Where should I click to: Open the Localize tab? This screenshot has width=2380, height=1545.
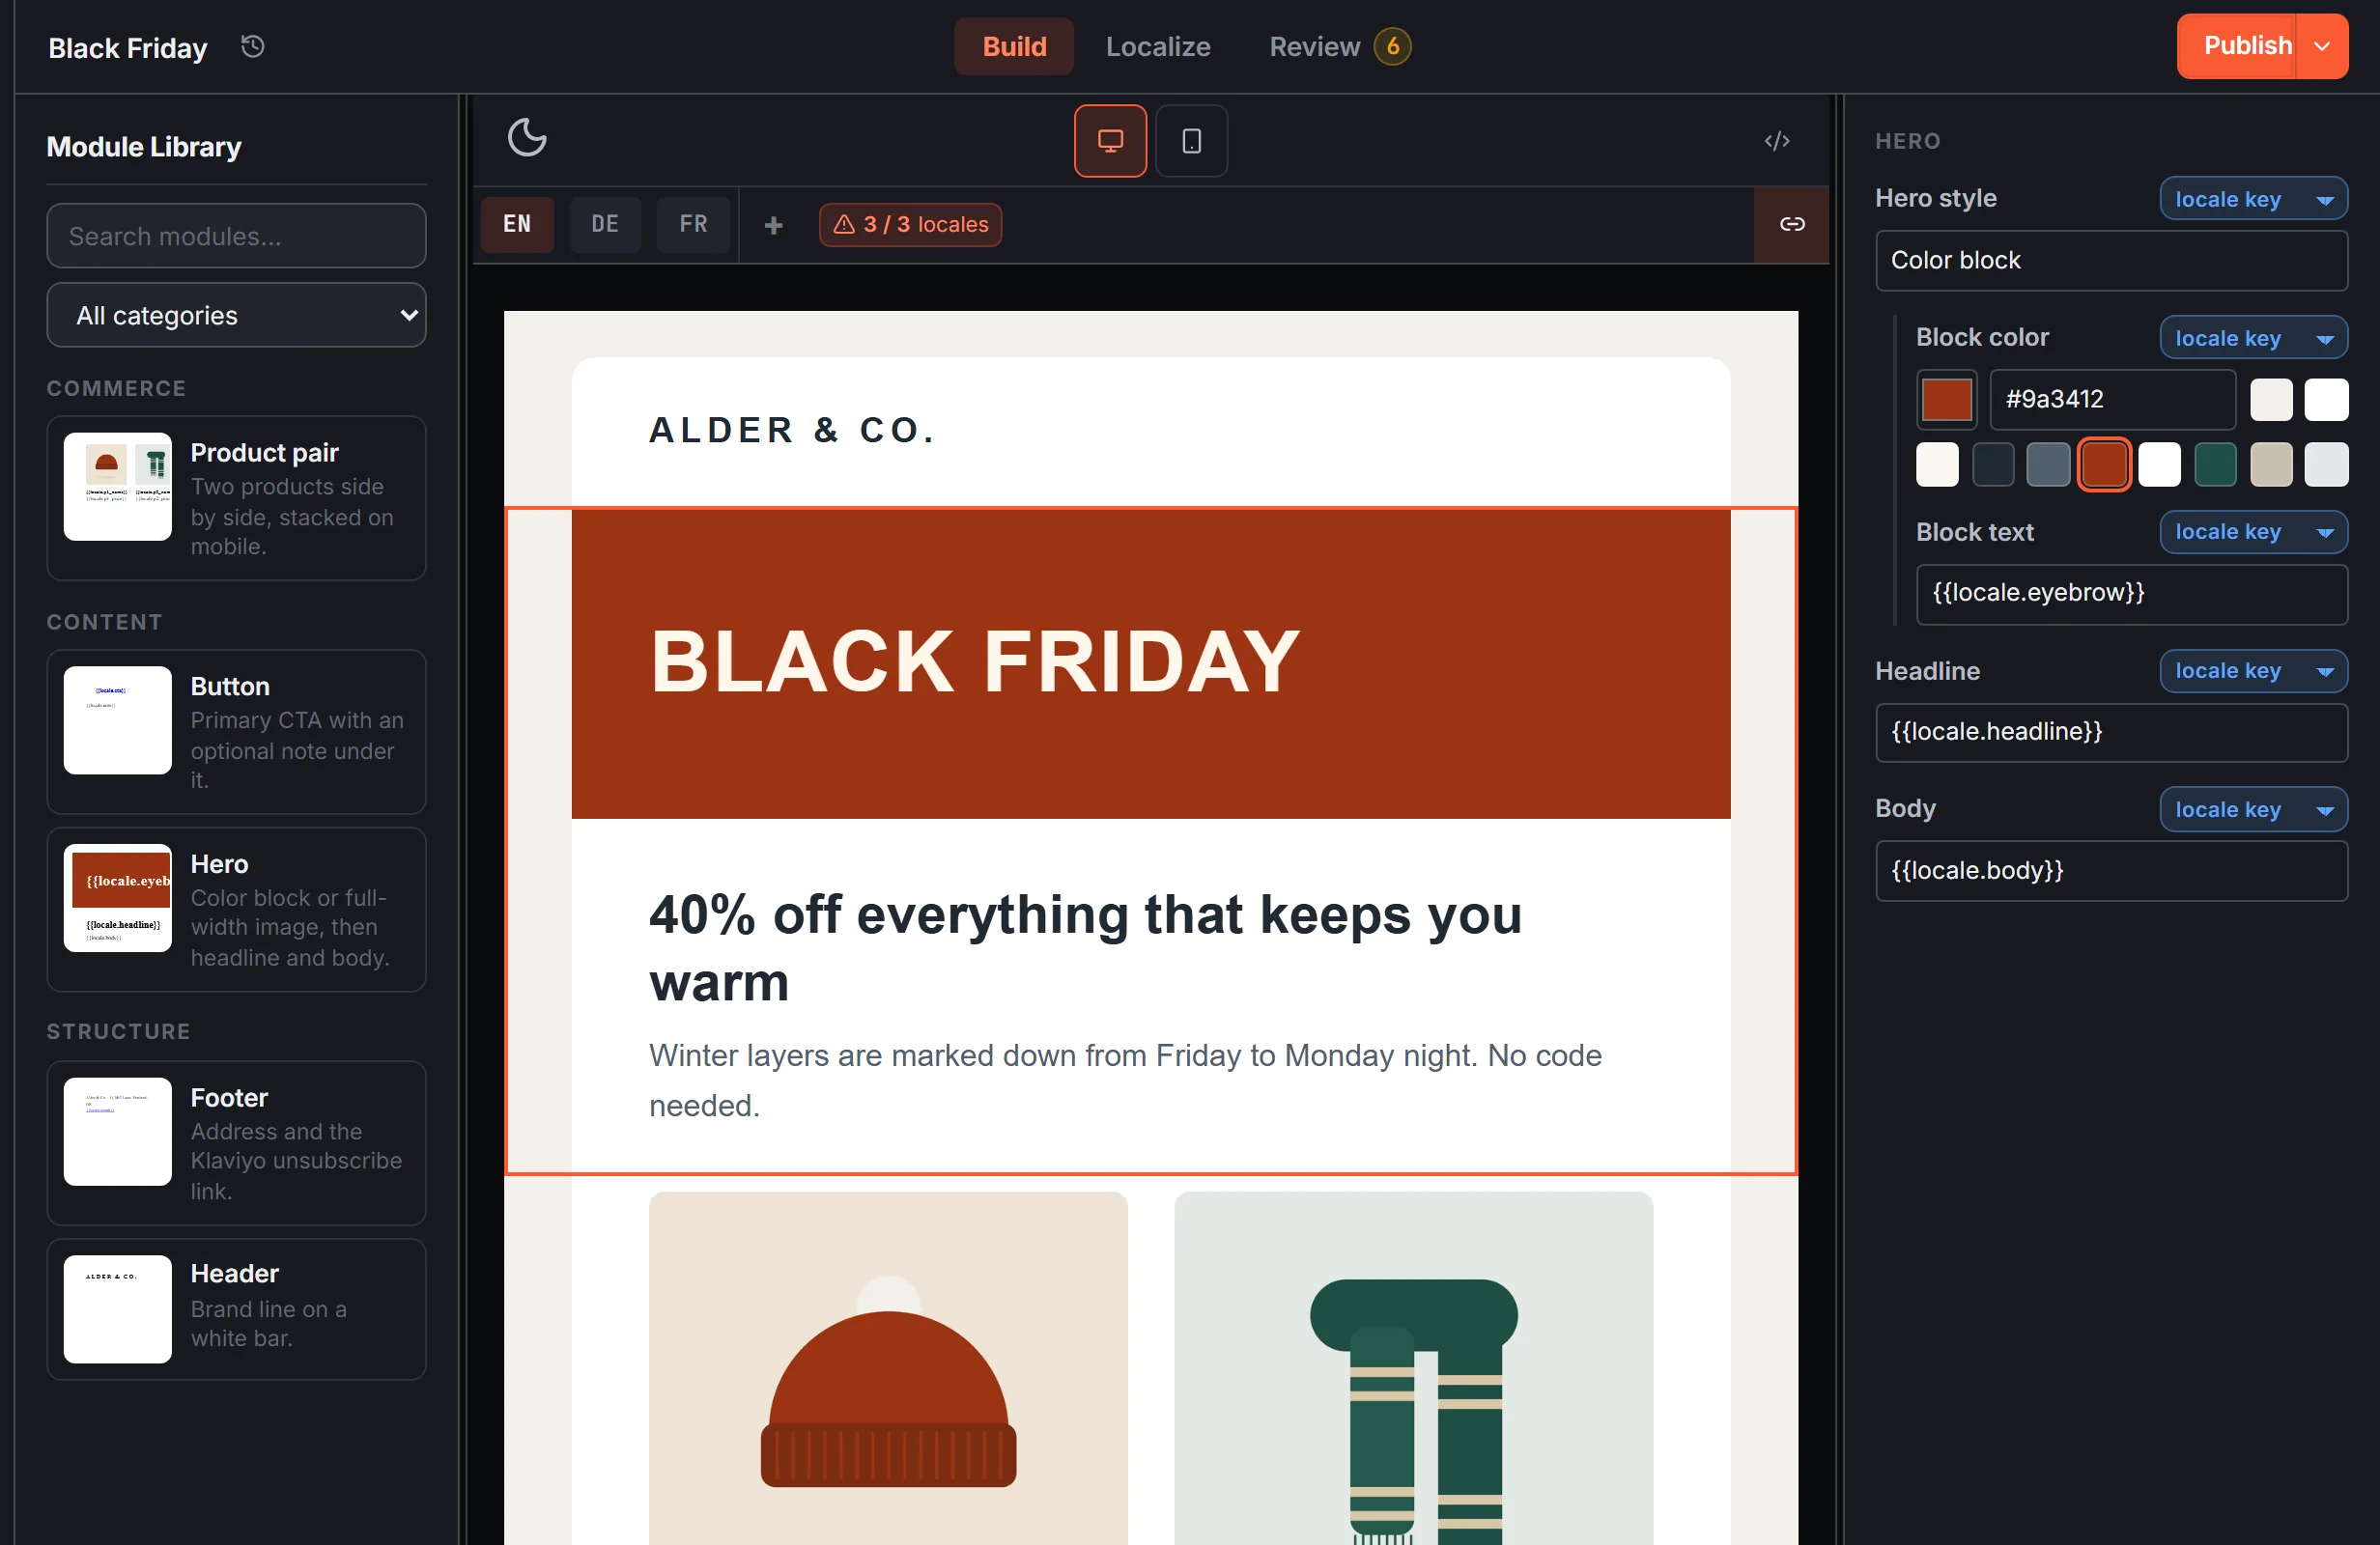click(1158, 47)
